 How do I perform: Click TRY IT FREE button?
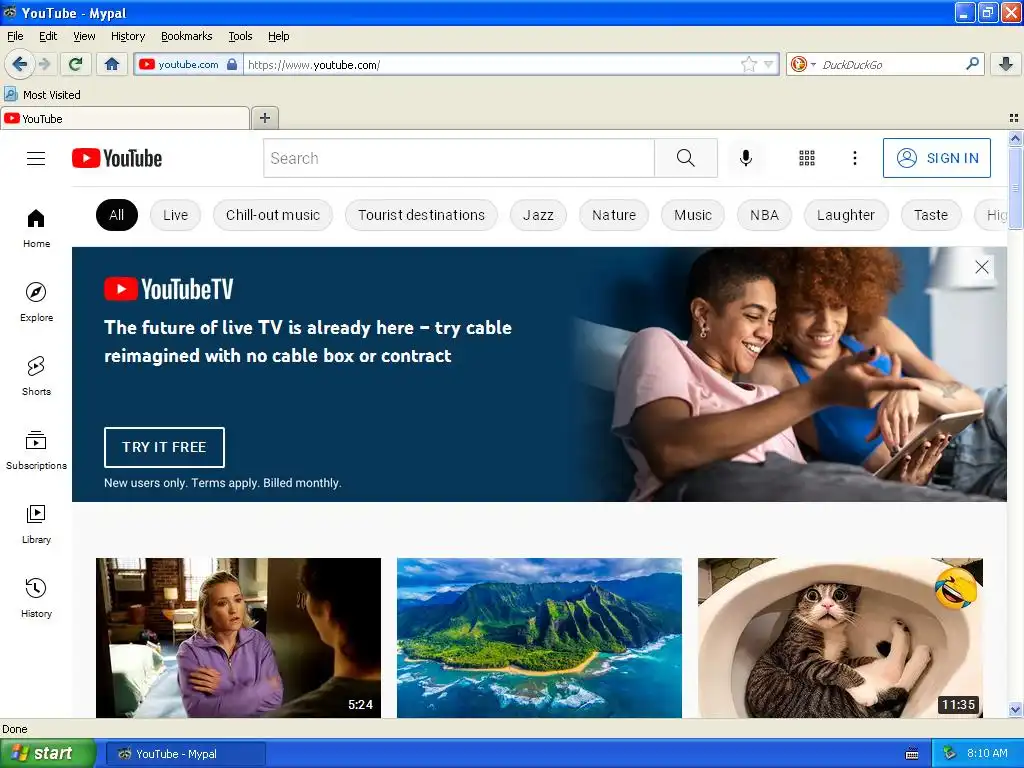(164, 447)
